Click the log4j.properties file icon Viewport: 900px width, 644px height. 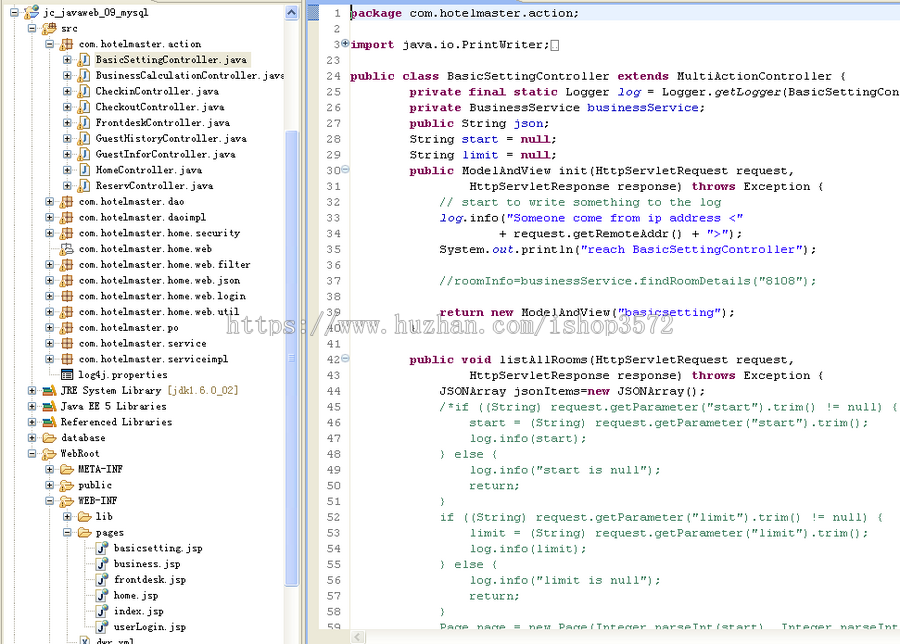pos(67,375)
